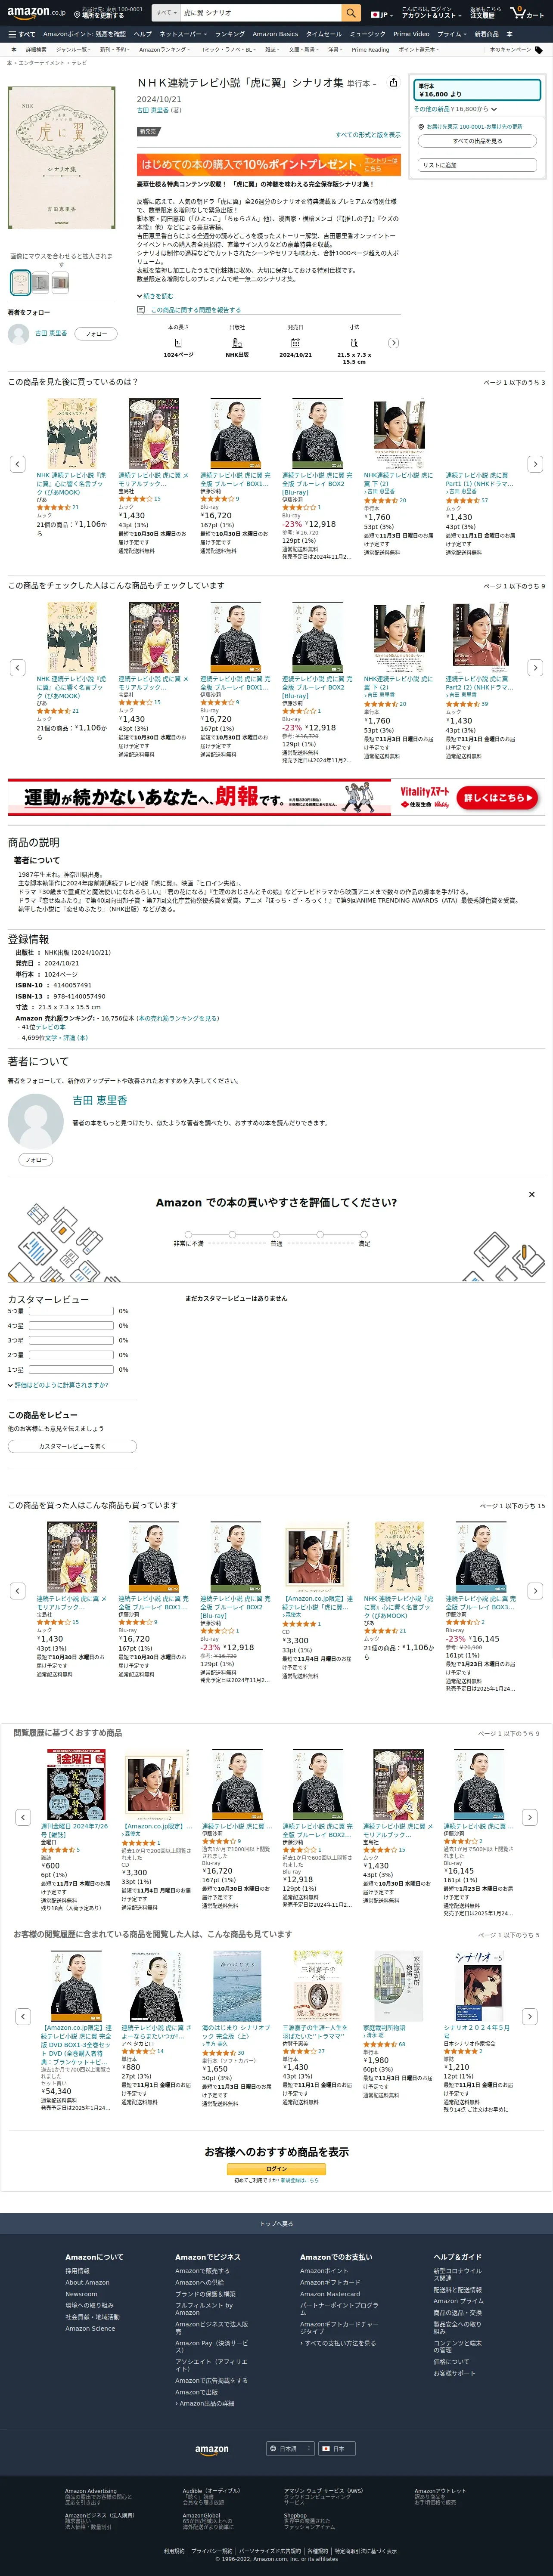Click the orange search magnifier button
This screenshot has width=553, height=2576.
click(x=350, y=13)
